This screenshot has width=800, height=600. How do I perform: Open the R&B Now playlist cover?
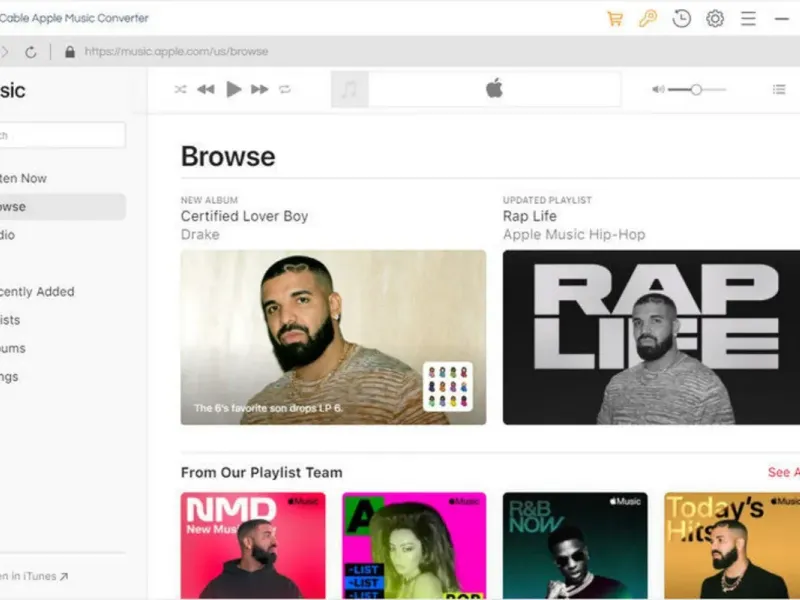pyautogui.click(x=575, y=545)
